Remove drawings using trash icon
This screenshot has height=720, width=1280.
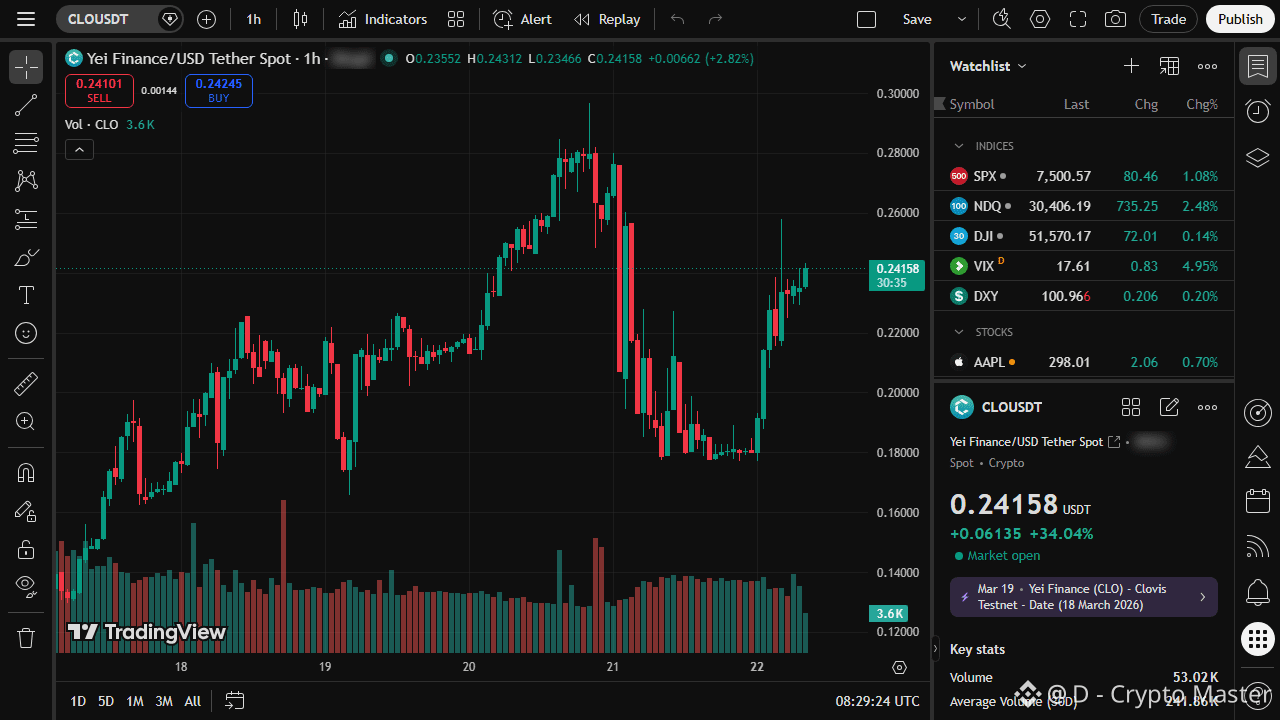click(26, 637)
